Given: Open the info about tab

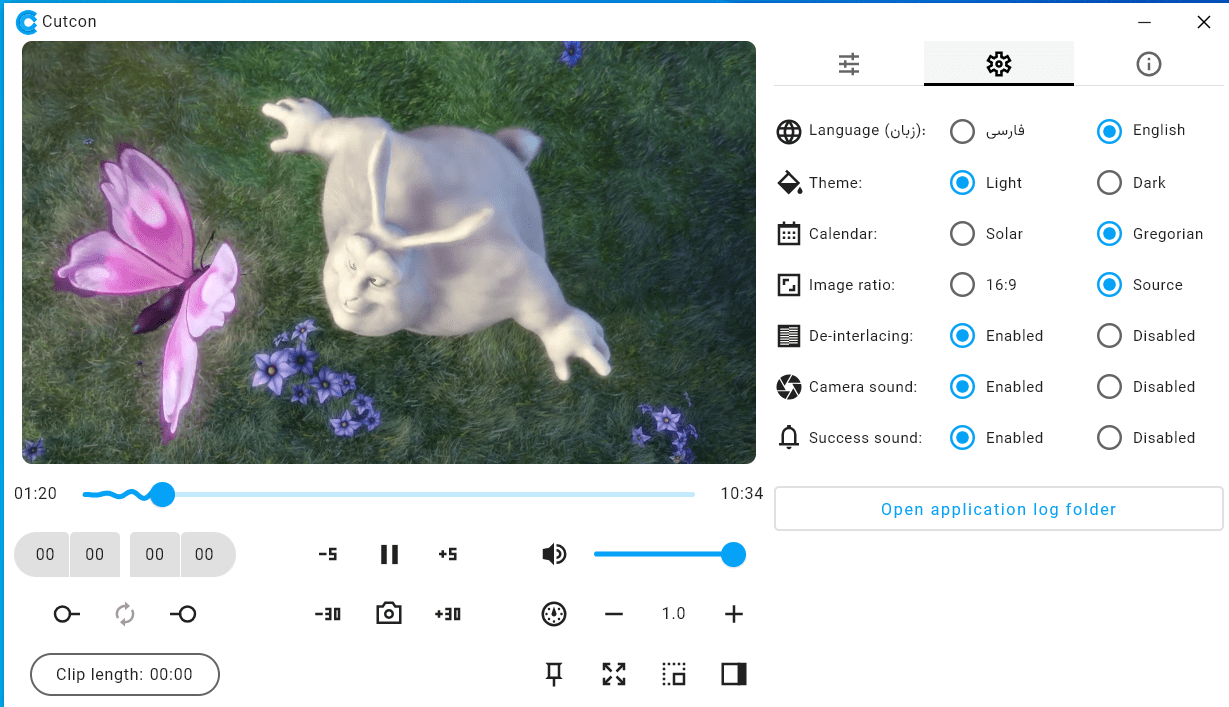Looking at the screenshot, I should click(x=1149, y=64).
